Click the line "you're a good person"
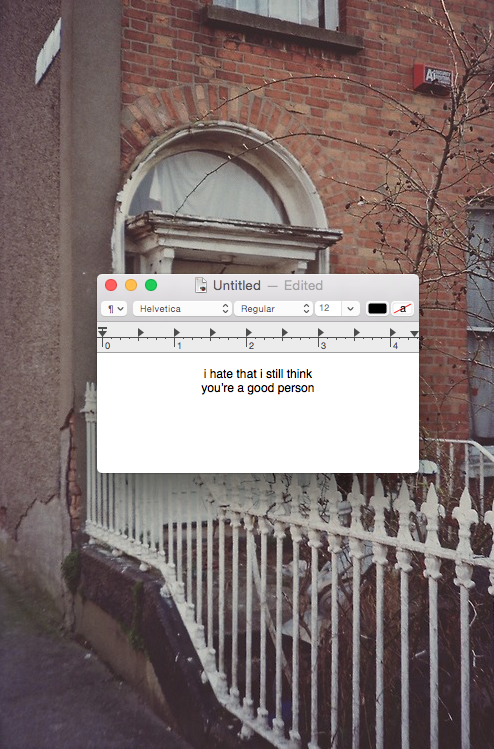The image size is (494, 749). tap(258, 388)
